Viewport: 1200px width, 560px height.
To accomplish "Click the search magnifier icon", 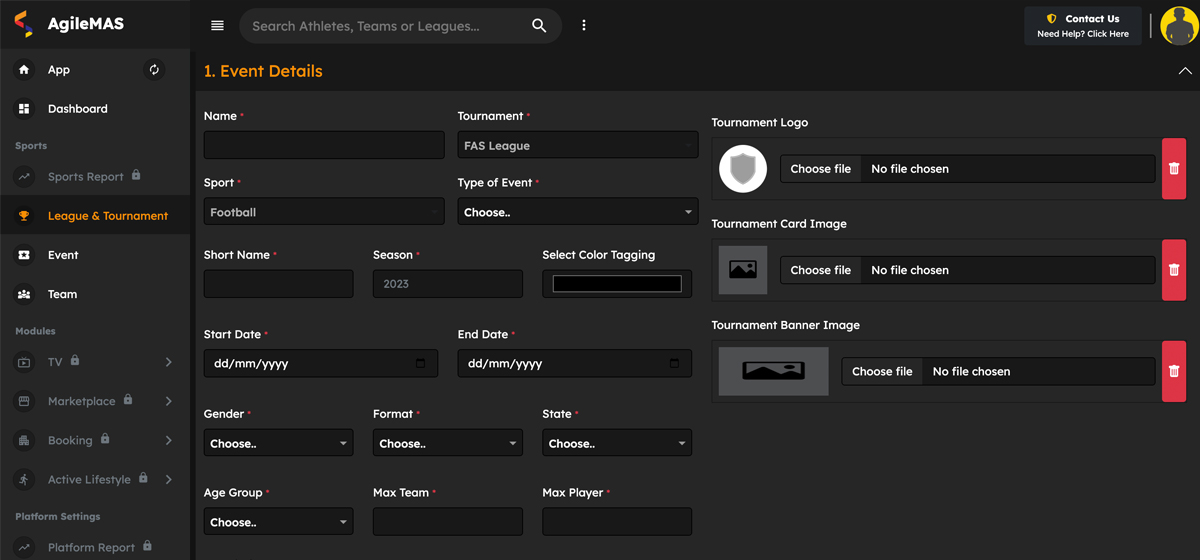I will tap(539, 26).
